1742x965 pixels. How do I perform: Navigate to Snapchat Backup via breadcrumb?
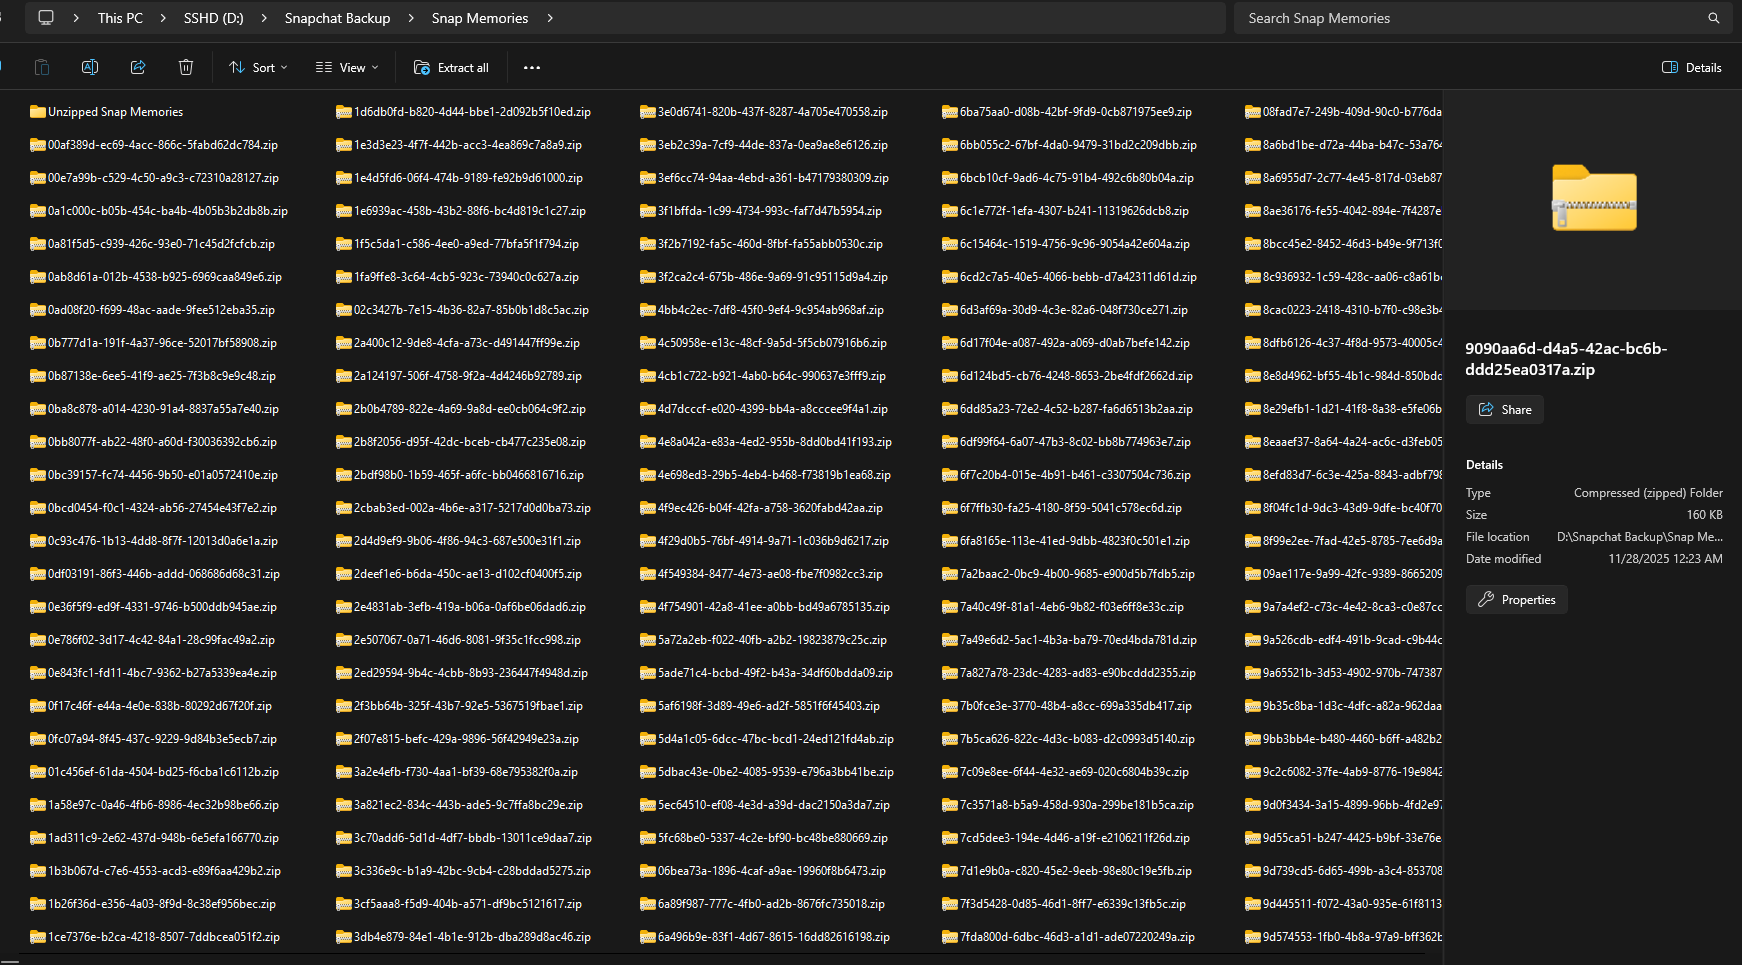click(x=337, y=17)
